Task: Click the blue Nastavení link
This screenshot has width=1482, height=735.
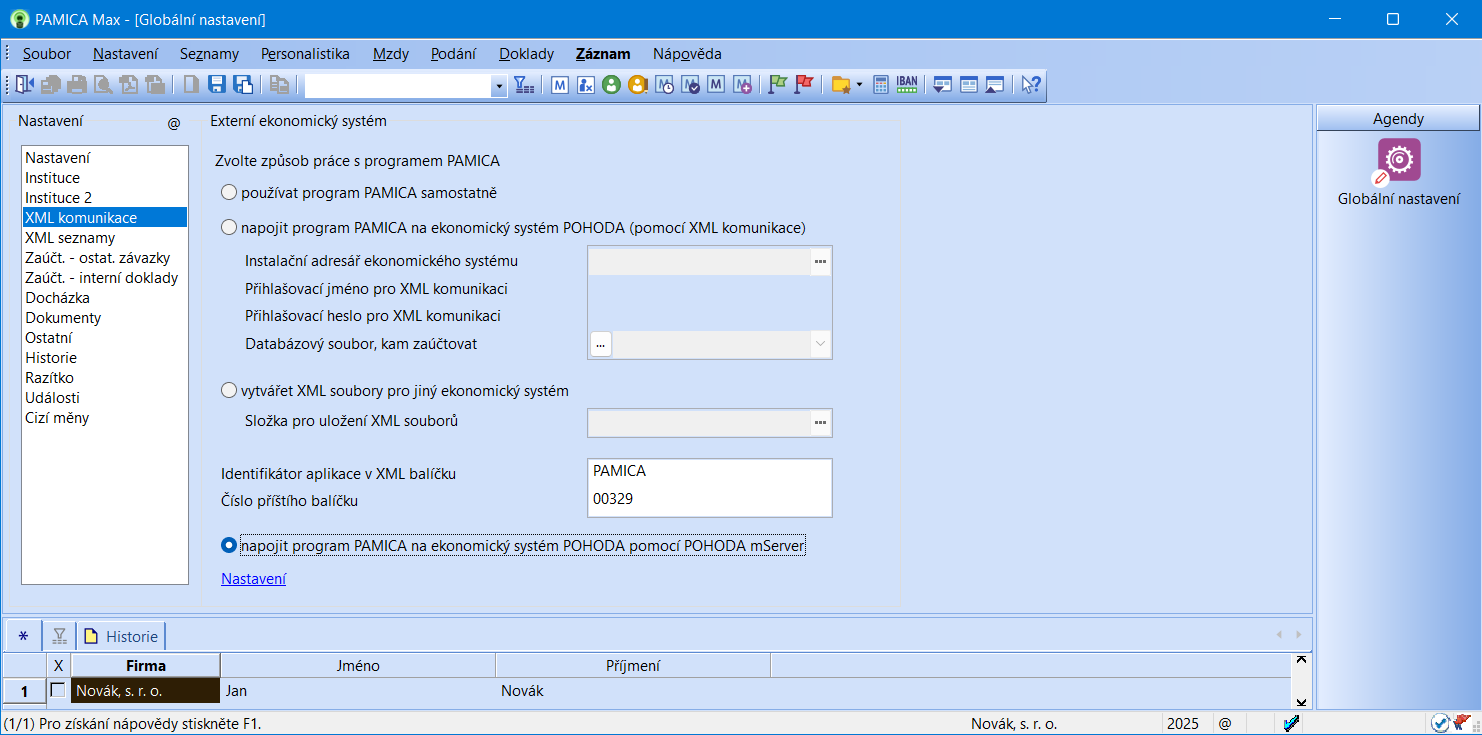Action: [x=253, y=579]
